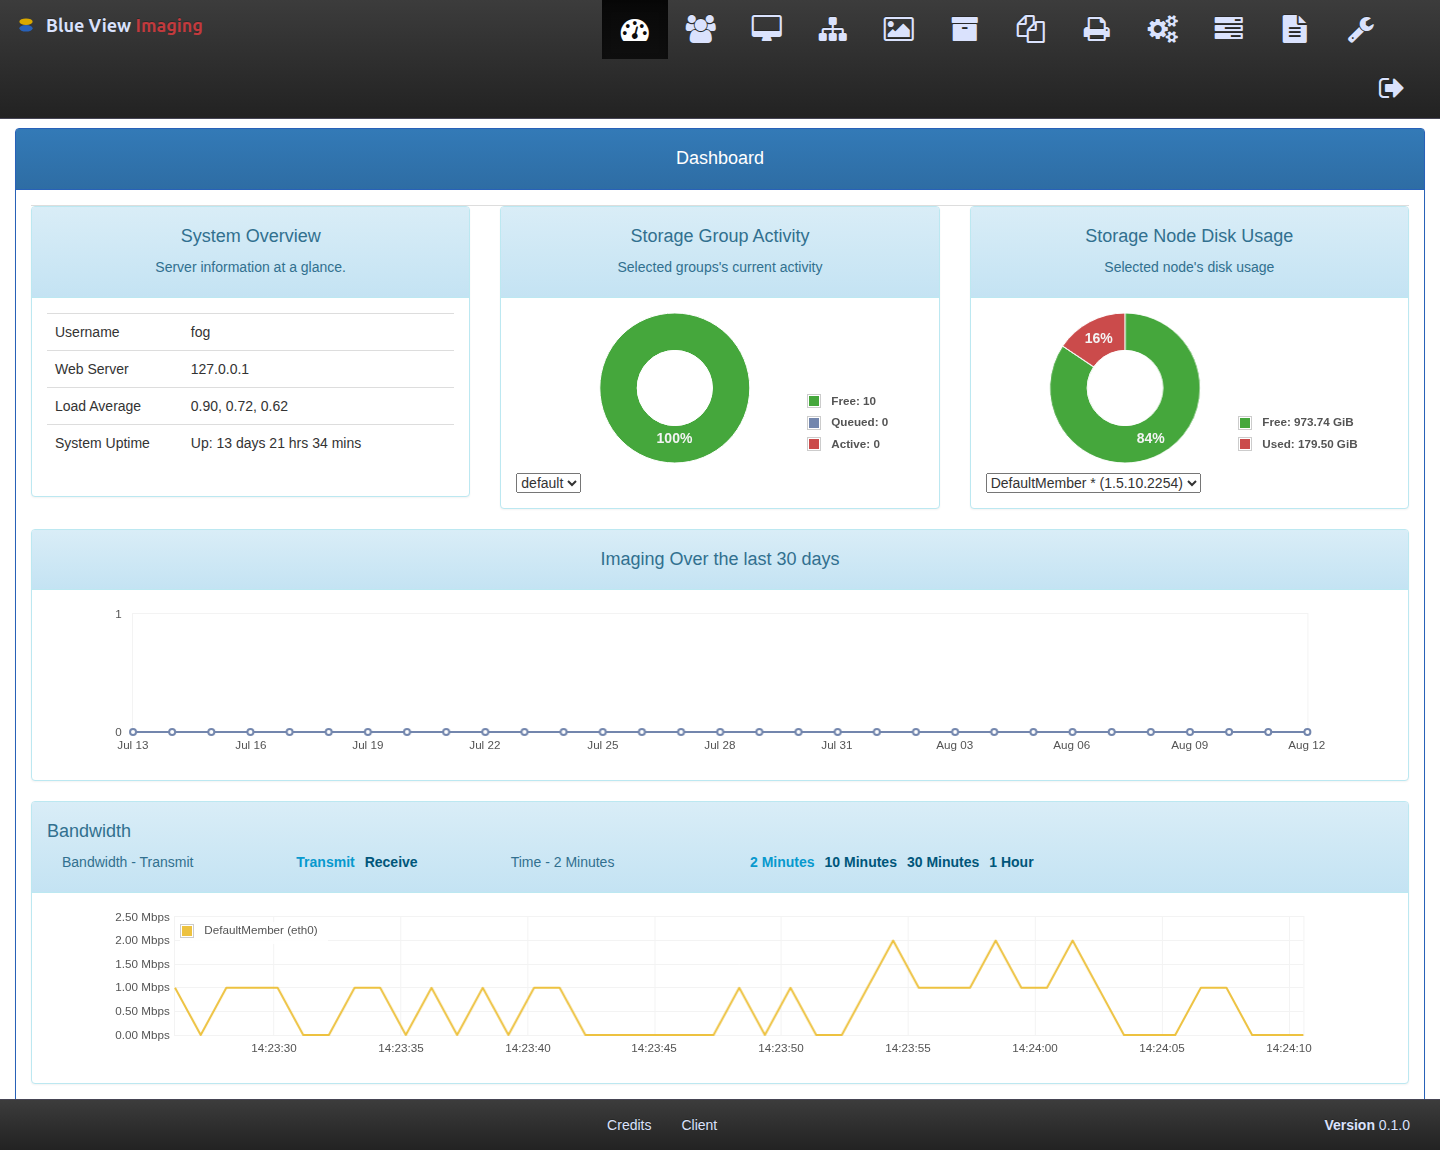Click the 16% used segment of disk chart
Viewport: 1440px width, 1150px height.
tap(1097, 338)
